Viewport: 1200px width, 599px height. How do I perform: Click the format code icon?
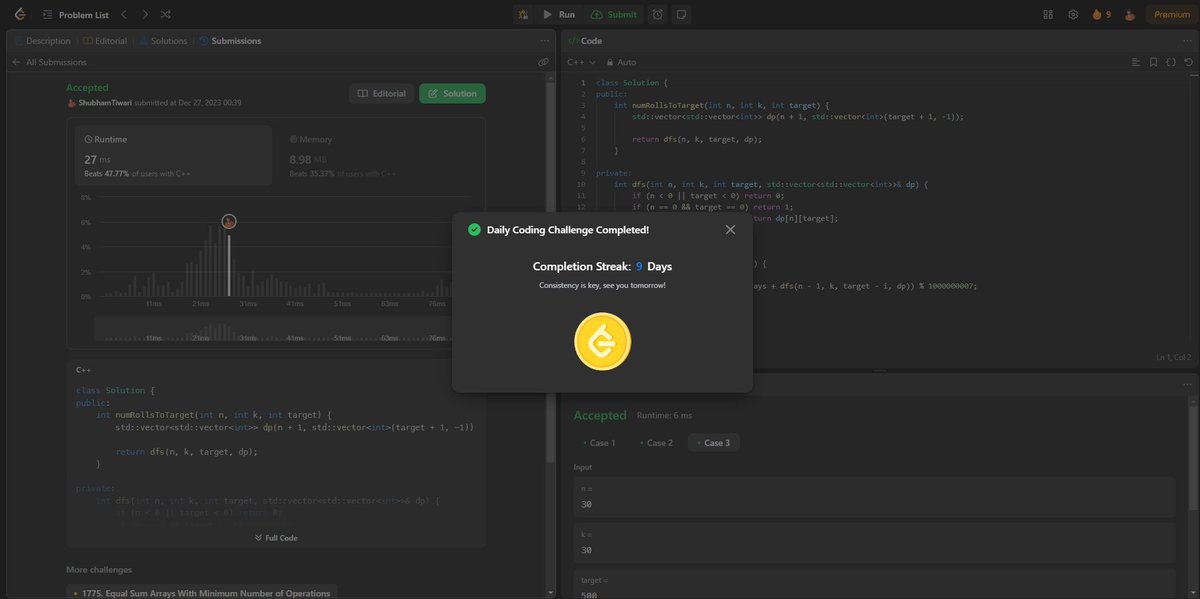coord(1135,62)
